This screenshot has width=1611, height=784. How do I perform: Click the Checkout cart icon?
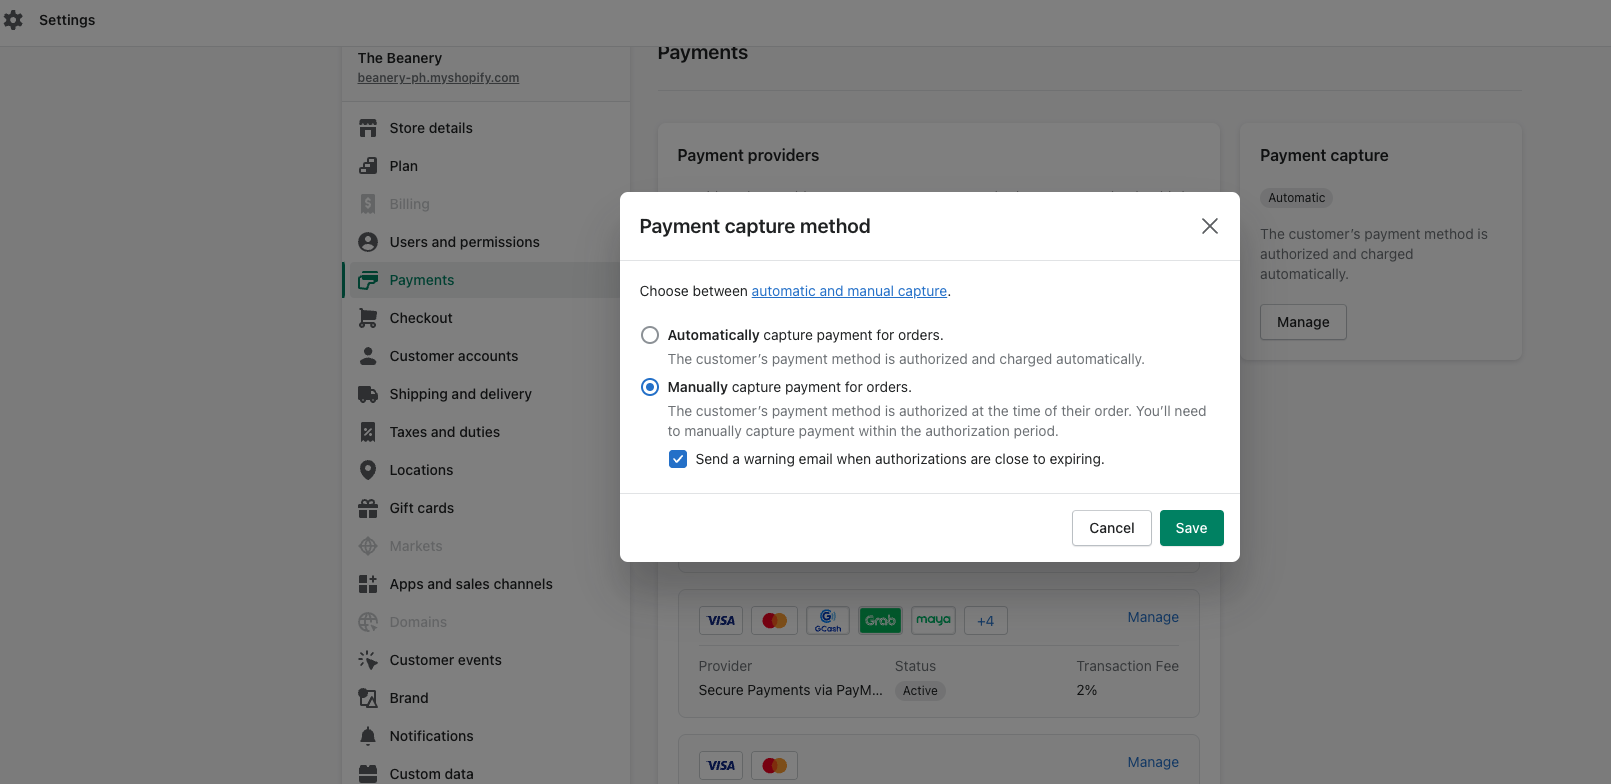point(368,318)
